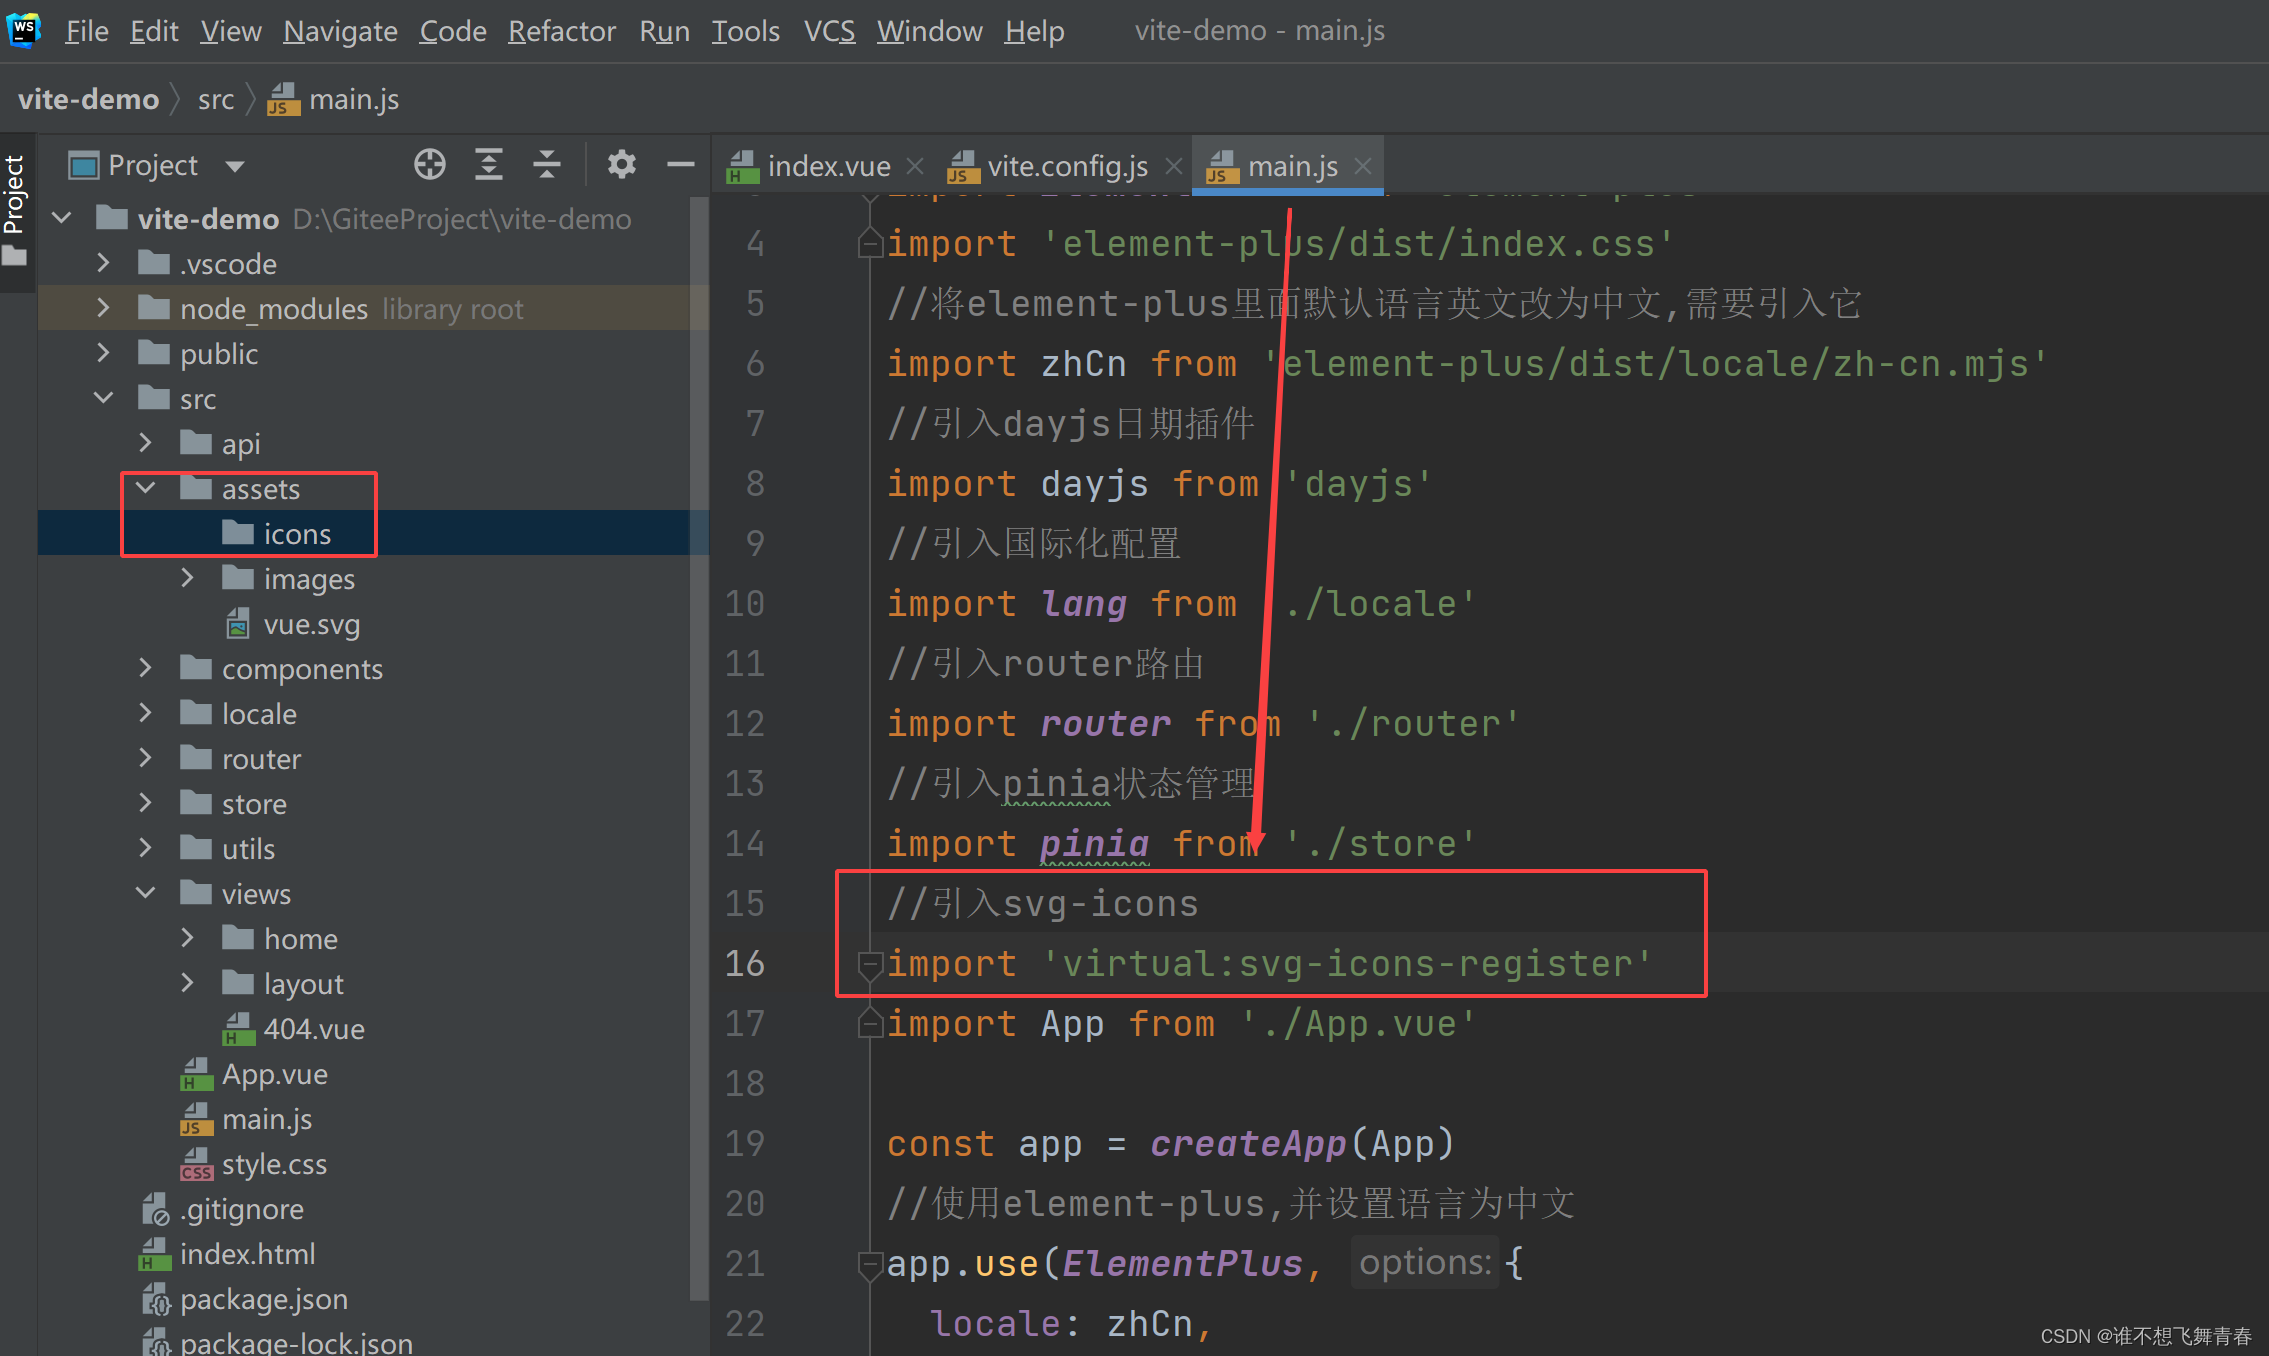Toggle the vertical Project tool window button

coord(14,210)
